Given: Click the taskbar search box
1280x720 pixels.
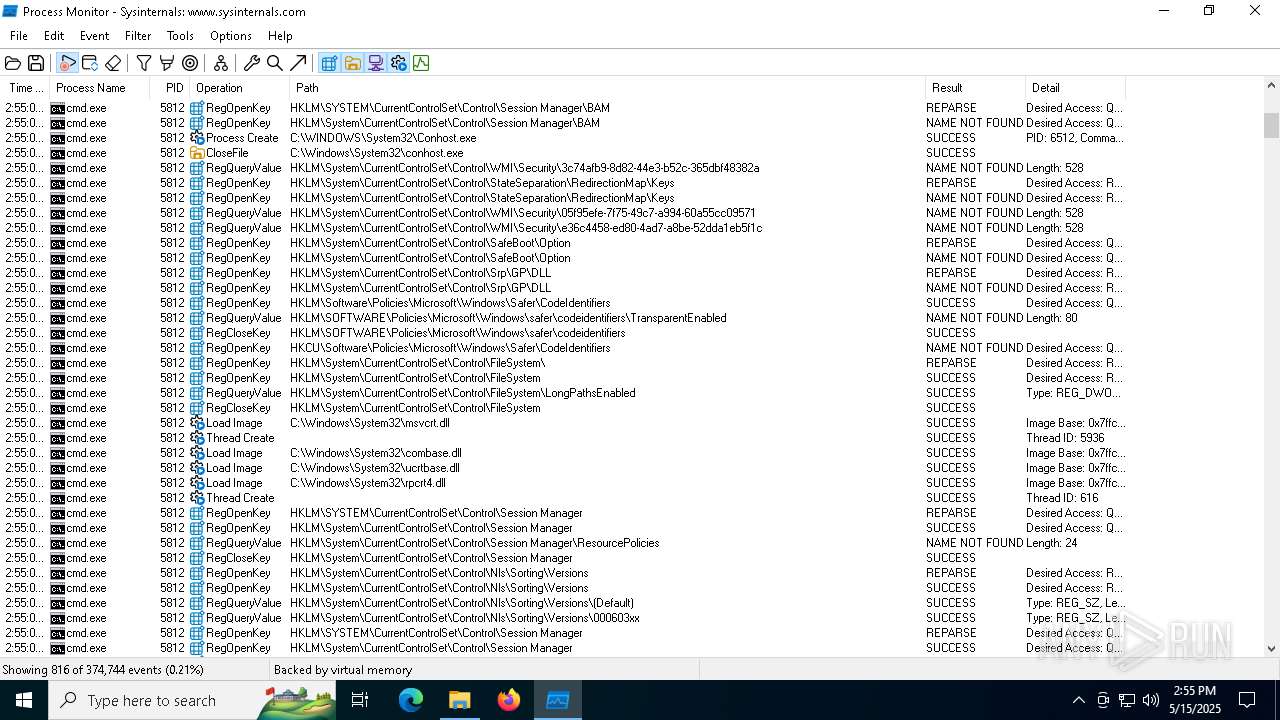Looking at the screenshot, I should point(190,700).
